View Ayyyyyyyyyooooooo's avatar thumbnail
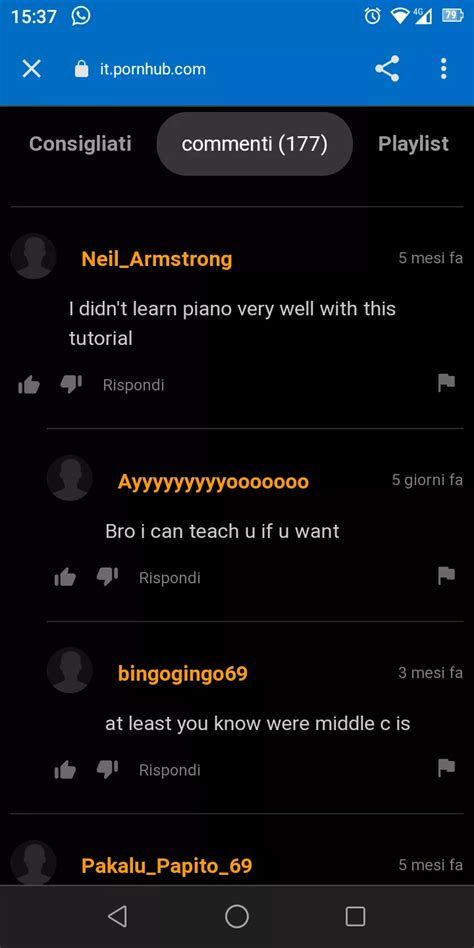The width and height of the screenshot is (474, 948). pos(70,478)
